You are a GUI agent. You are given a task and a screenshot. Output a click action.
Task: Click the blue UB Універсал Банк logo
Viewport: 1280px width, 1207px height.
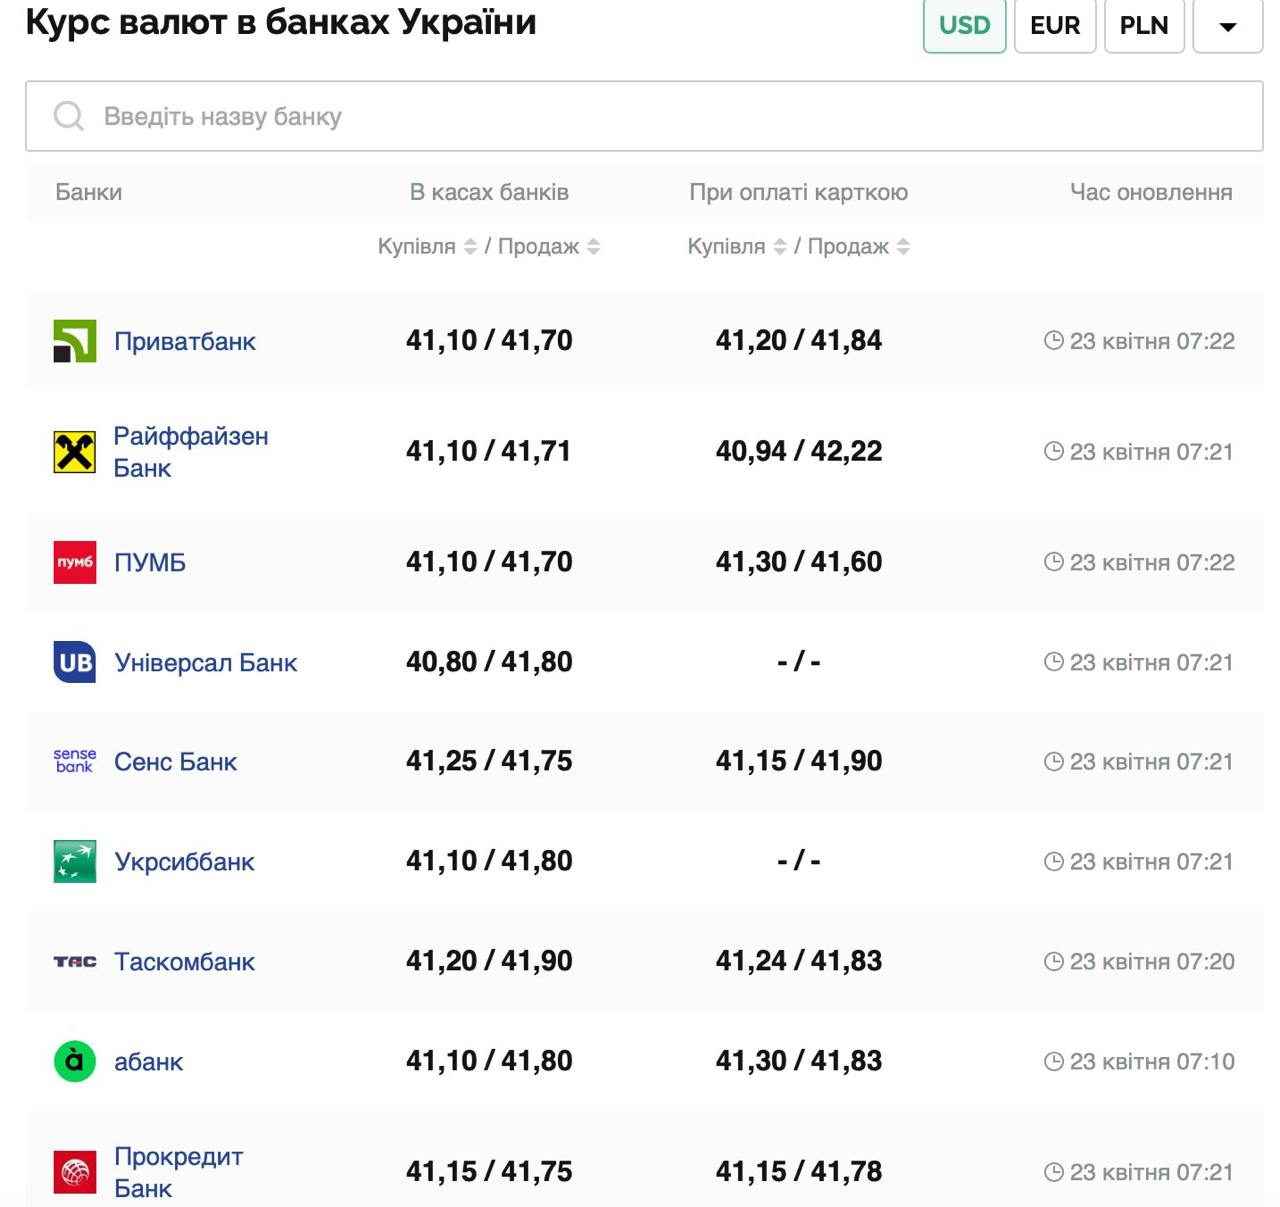(75, 662)
